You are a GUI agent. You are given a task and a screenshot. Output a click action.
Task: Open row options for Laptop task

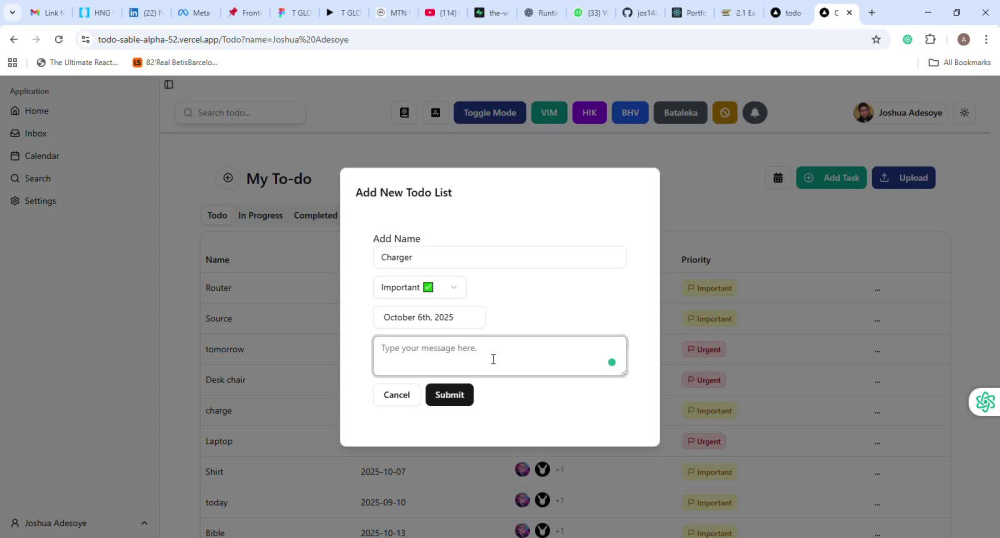click(x=878, y=441)
